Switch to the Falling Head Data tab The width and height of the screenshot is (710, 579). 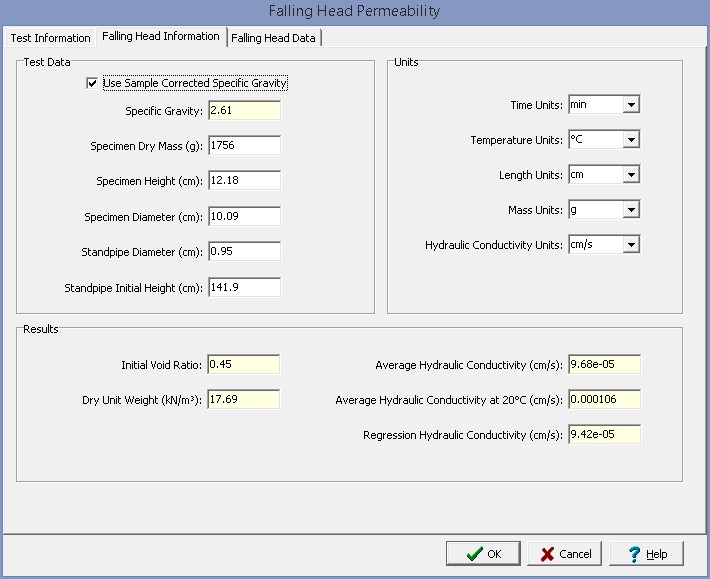click(274, 38)
